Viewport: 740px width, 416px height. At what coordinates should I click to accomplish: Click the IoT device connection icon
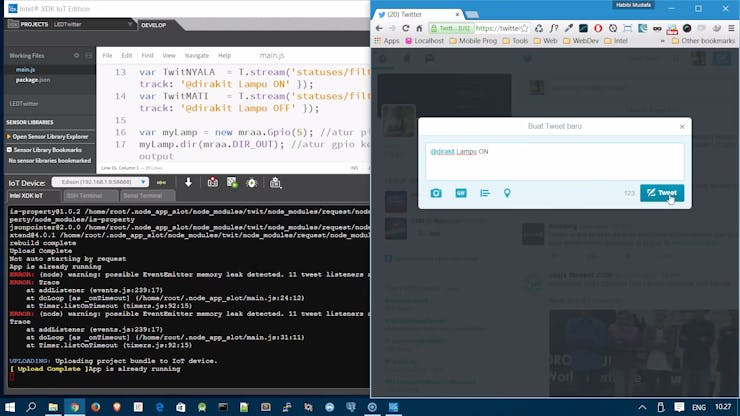tap(161, 182)
